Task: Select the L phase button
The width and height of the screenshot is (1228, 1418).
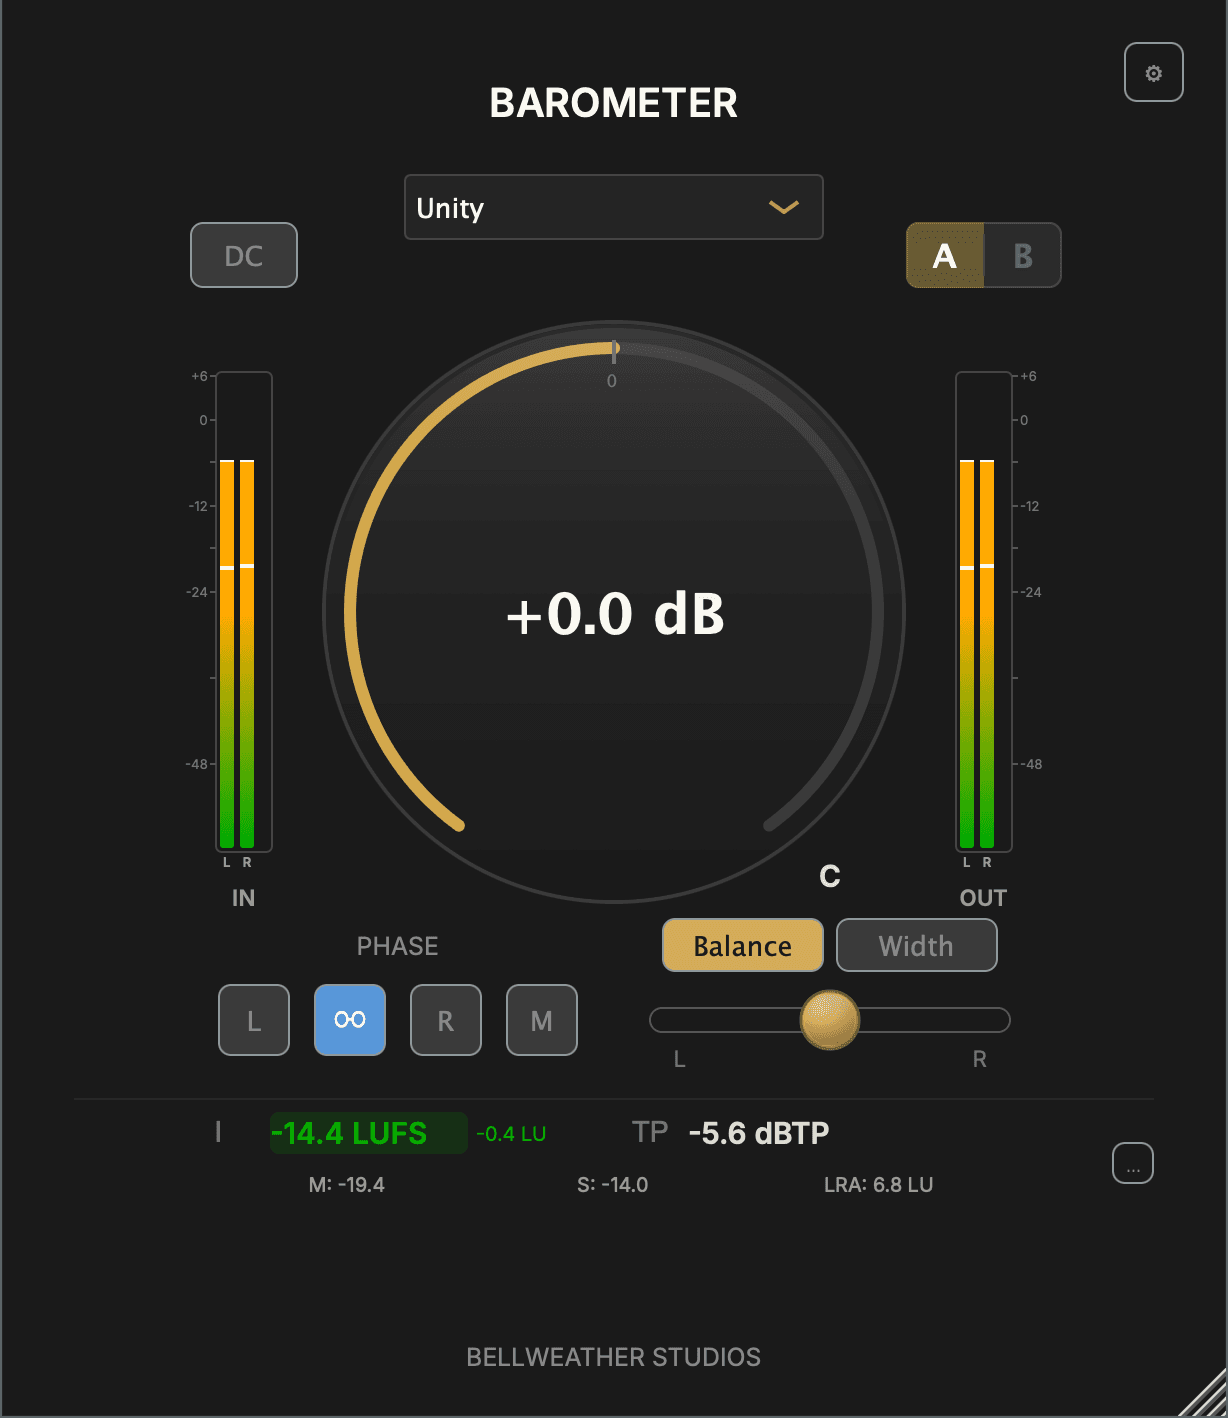Action: [253, 1020]
